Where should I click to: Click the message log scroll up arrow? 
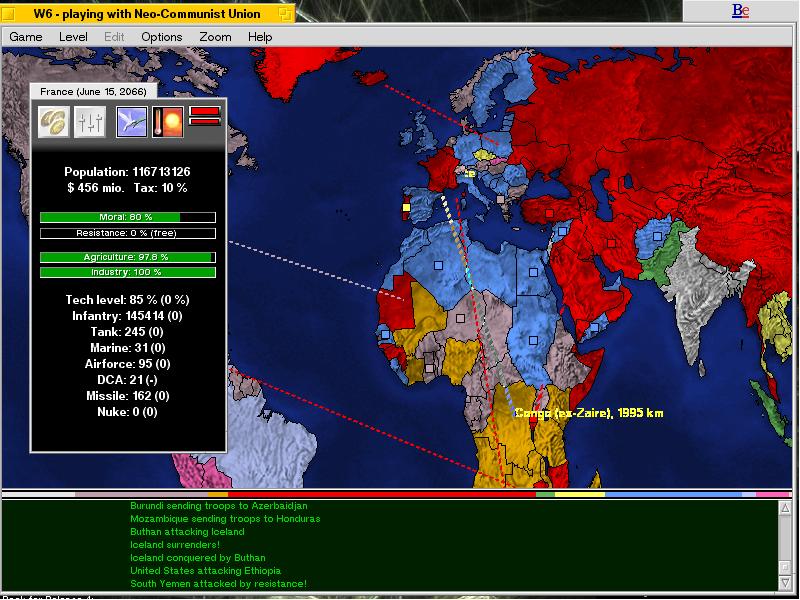coord(785,507)
